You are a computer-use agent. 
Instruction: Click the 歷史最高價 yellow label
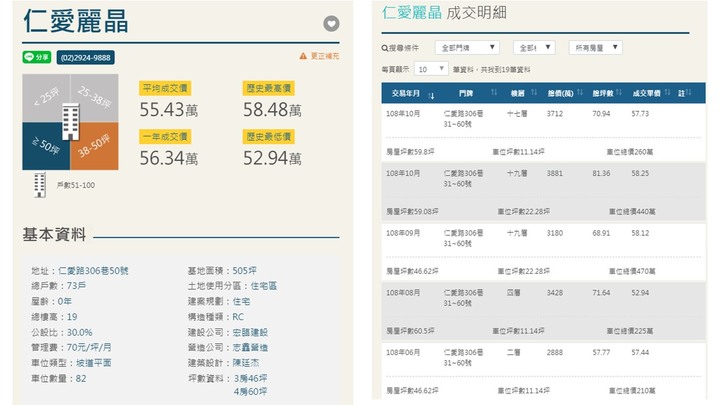coord(269,88)
